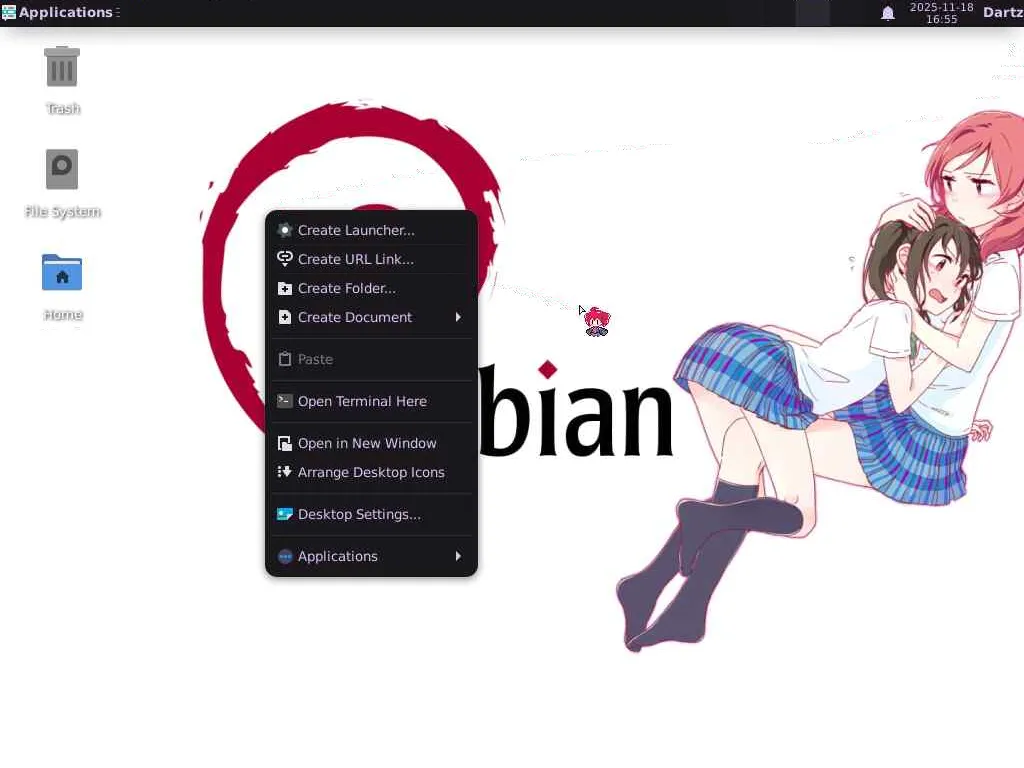The image size is (1024, 768).
Task: Click the "Home" label text
Action: pyautogui.click(x=63, y=315)
